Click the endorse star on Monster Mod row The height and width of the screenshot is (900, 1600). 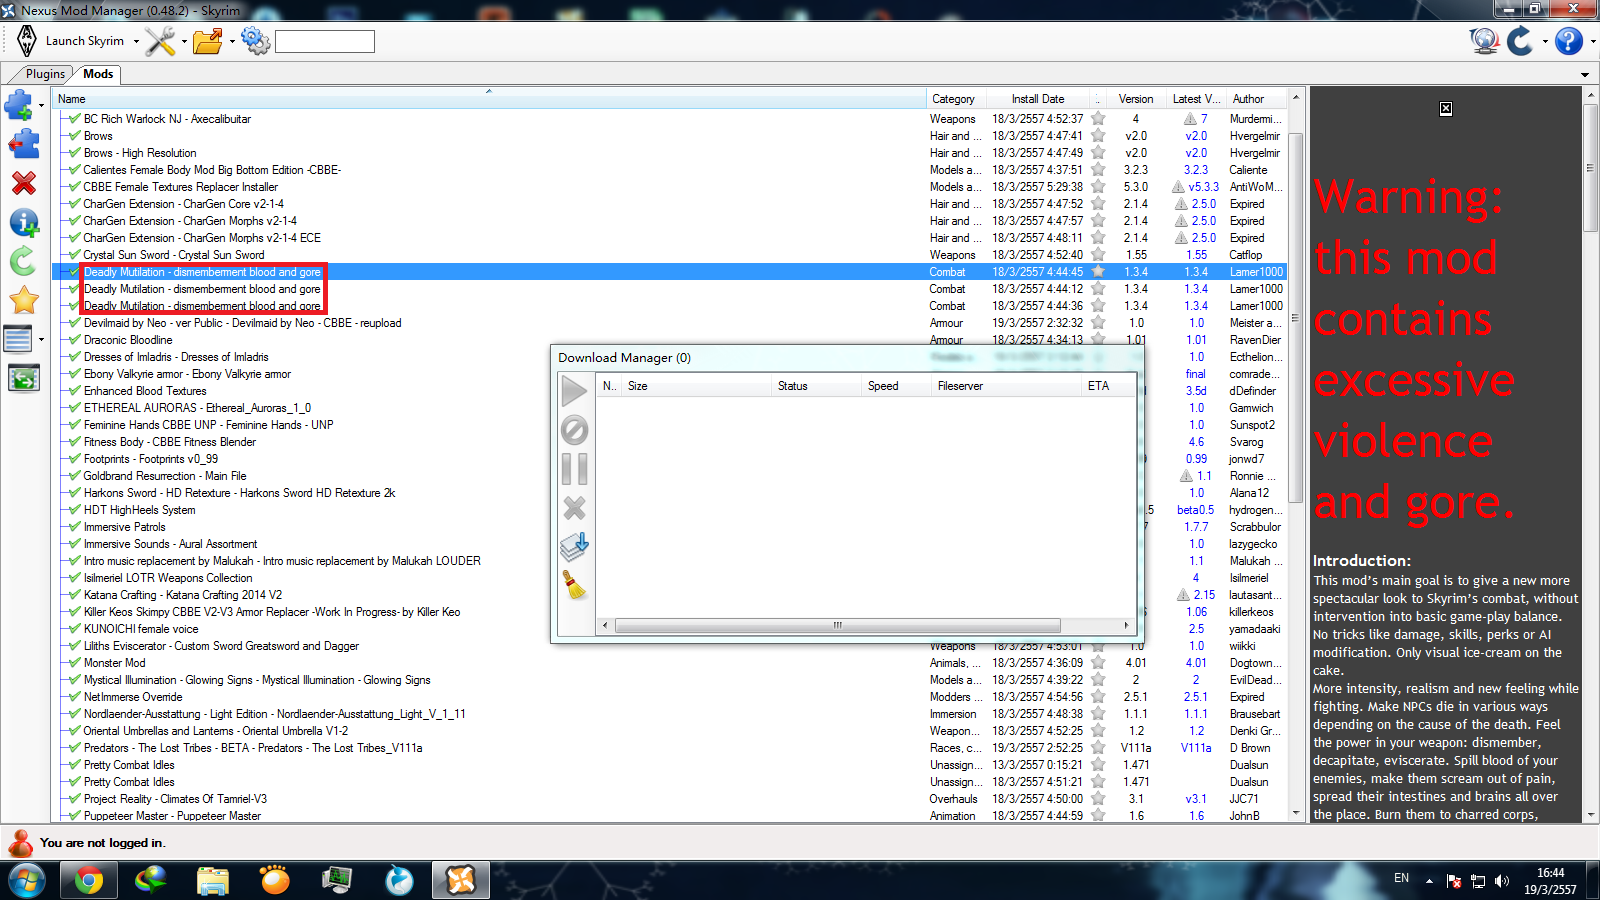1098,663
